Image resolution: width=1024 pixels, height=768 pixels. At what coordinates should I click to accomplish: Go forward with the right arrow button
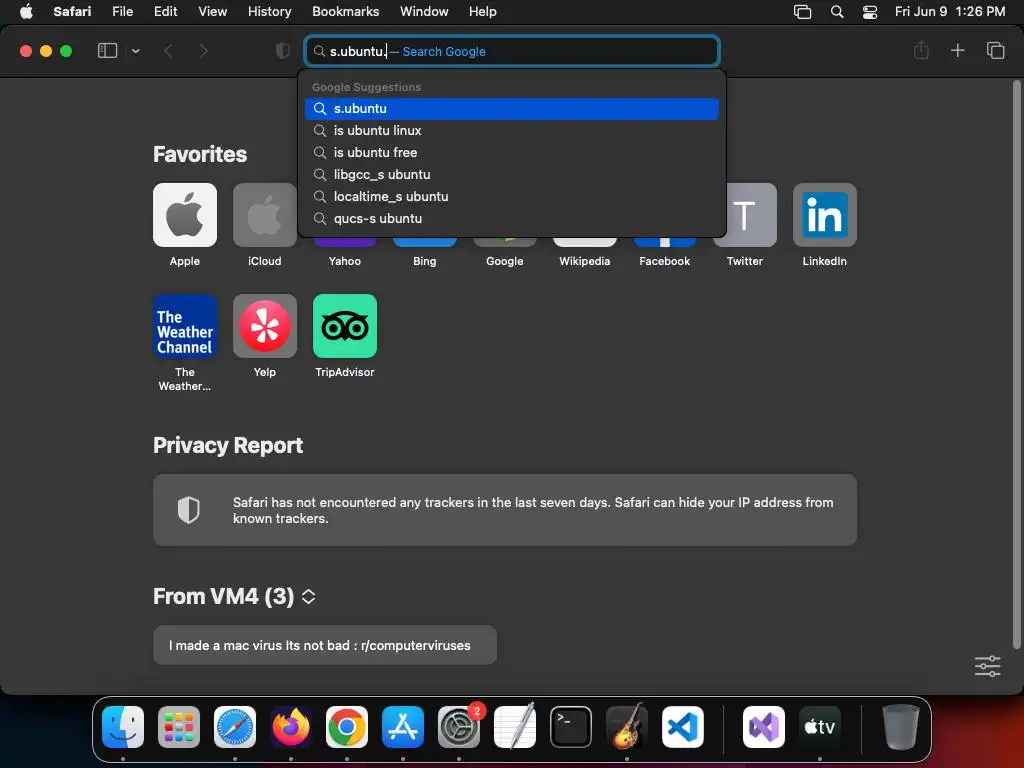(x=203, y=51)
